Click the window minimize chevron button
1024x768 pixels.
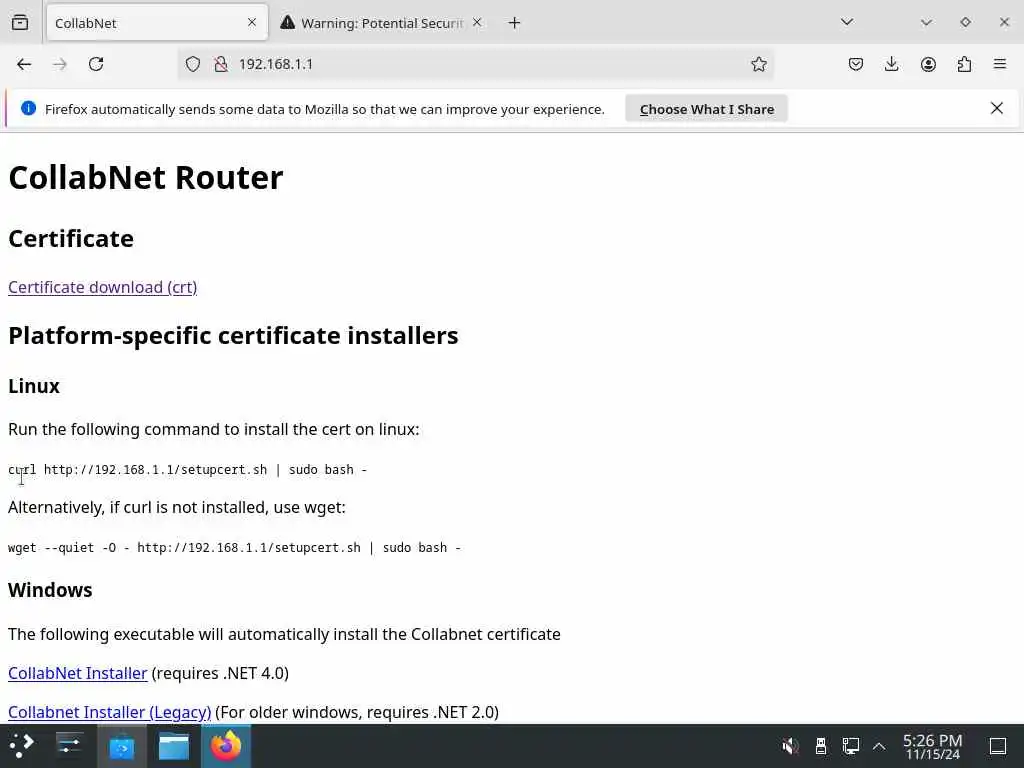coord(926,22)
